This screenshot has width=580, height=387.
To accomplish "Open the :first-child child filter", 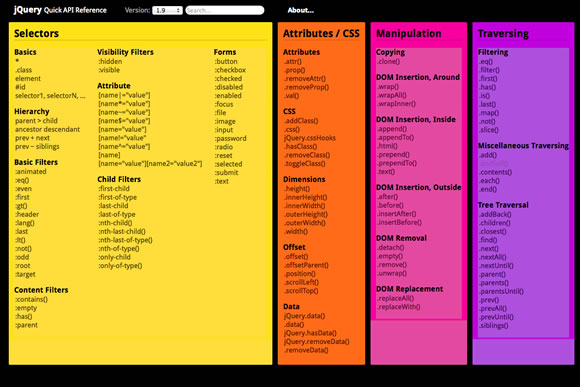I will (114, 188).
